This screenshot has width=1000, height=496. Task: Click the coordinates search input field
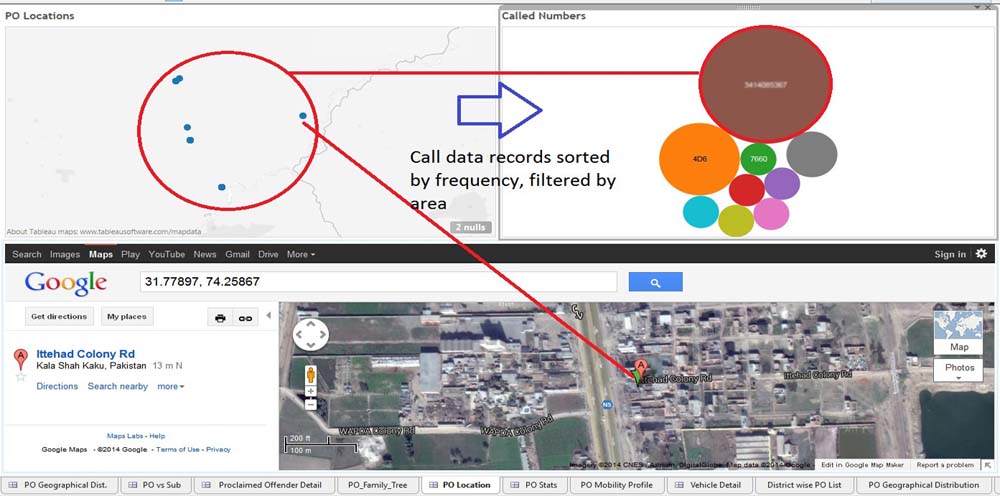378,282
